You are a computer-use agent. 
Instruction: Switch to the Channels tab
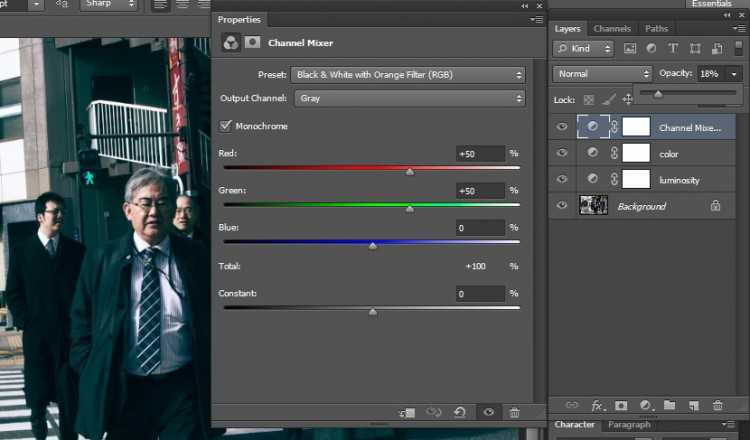point(612,29)
